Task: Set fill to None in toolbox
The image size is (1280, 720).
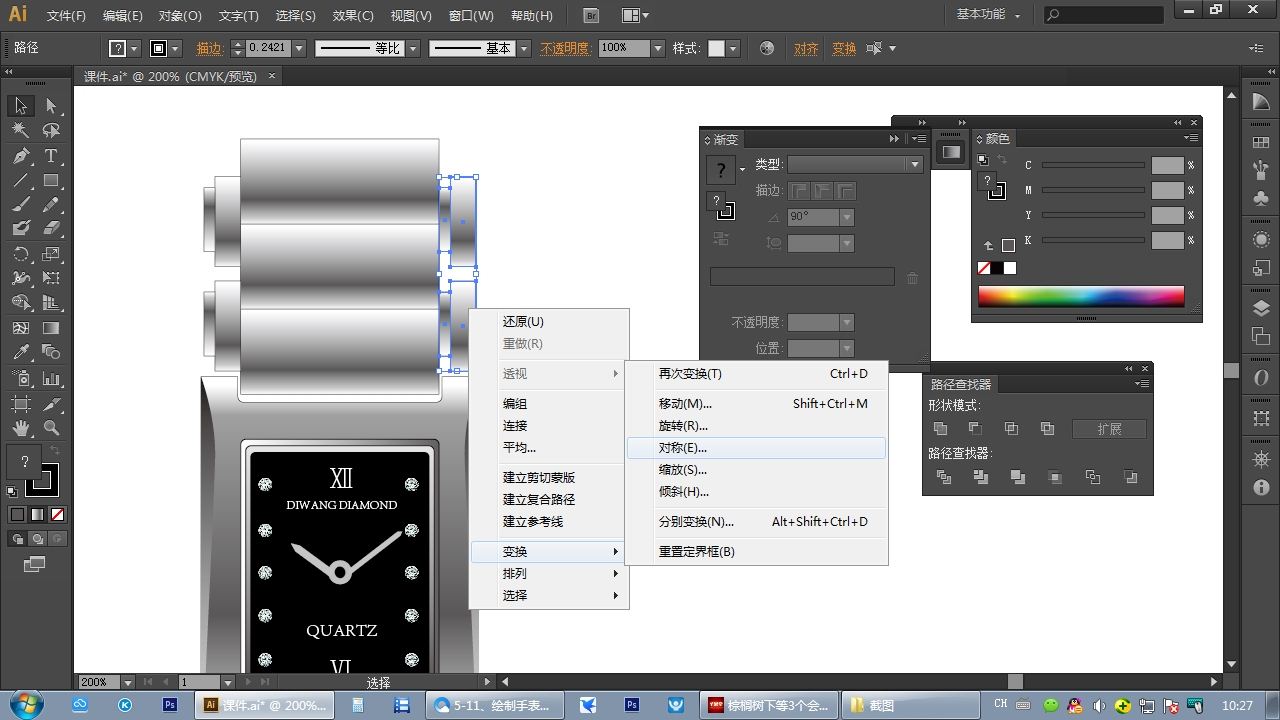Action: click(x=58, y=515)
